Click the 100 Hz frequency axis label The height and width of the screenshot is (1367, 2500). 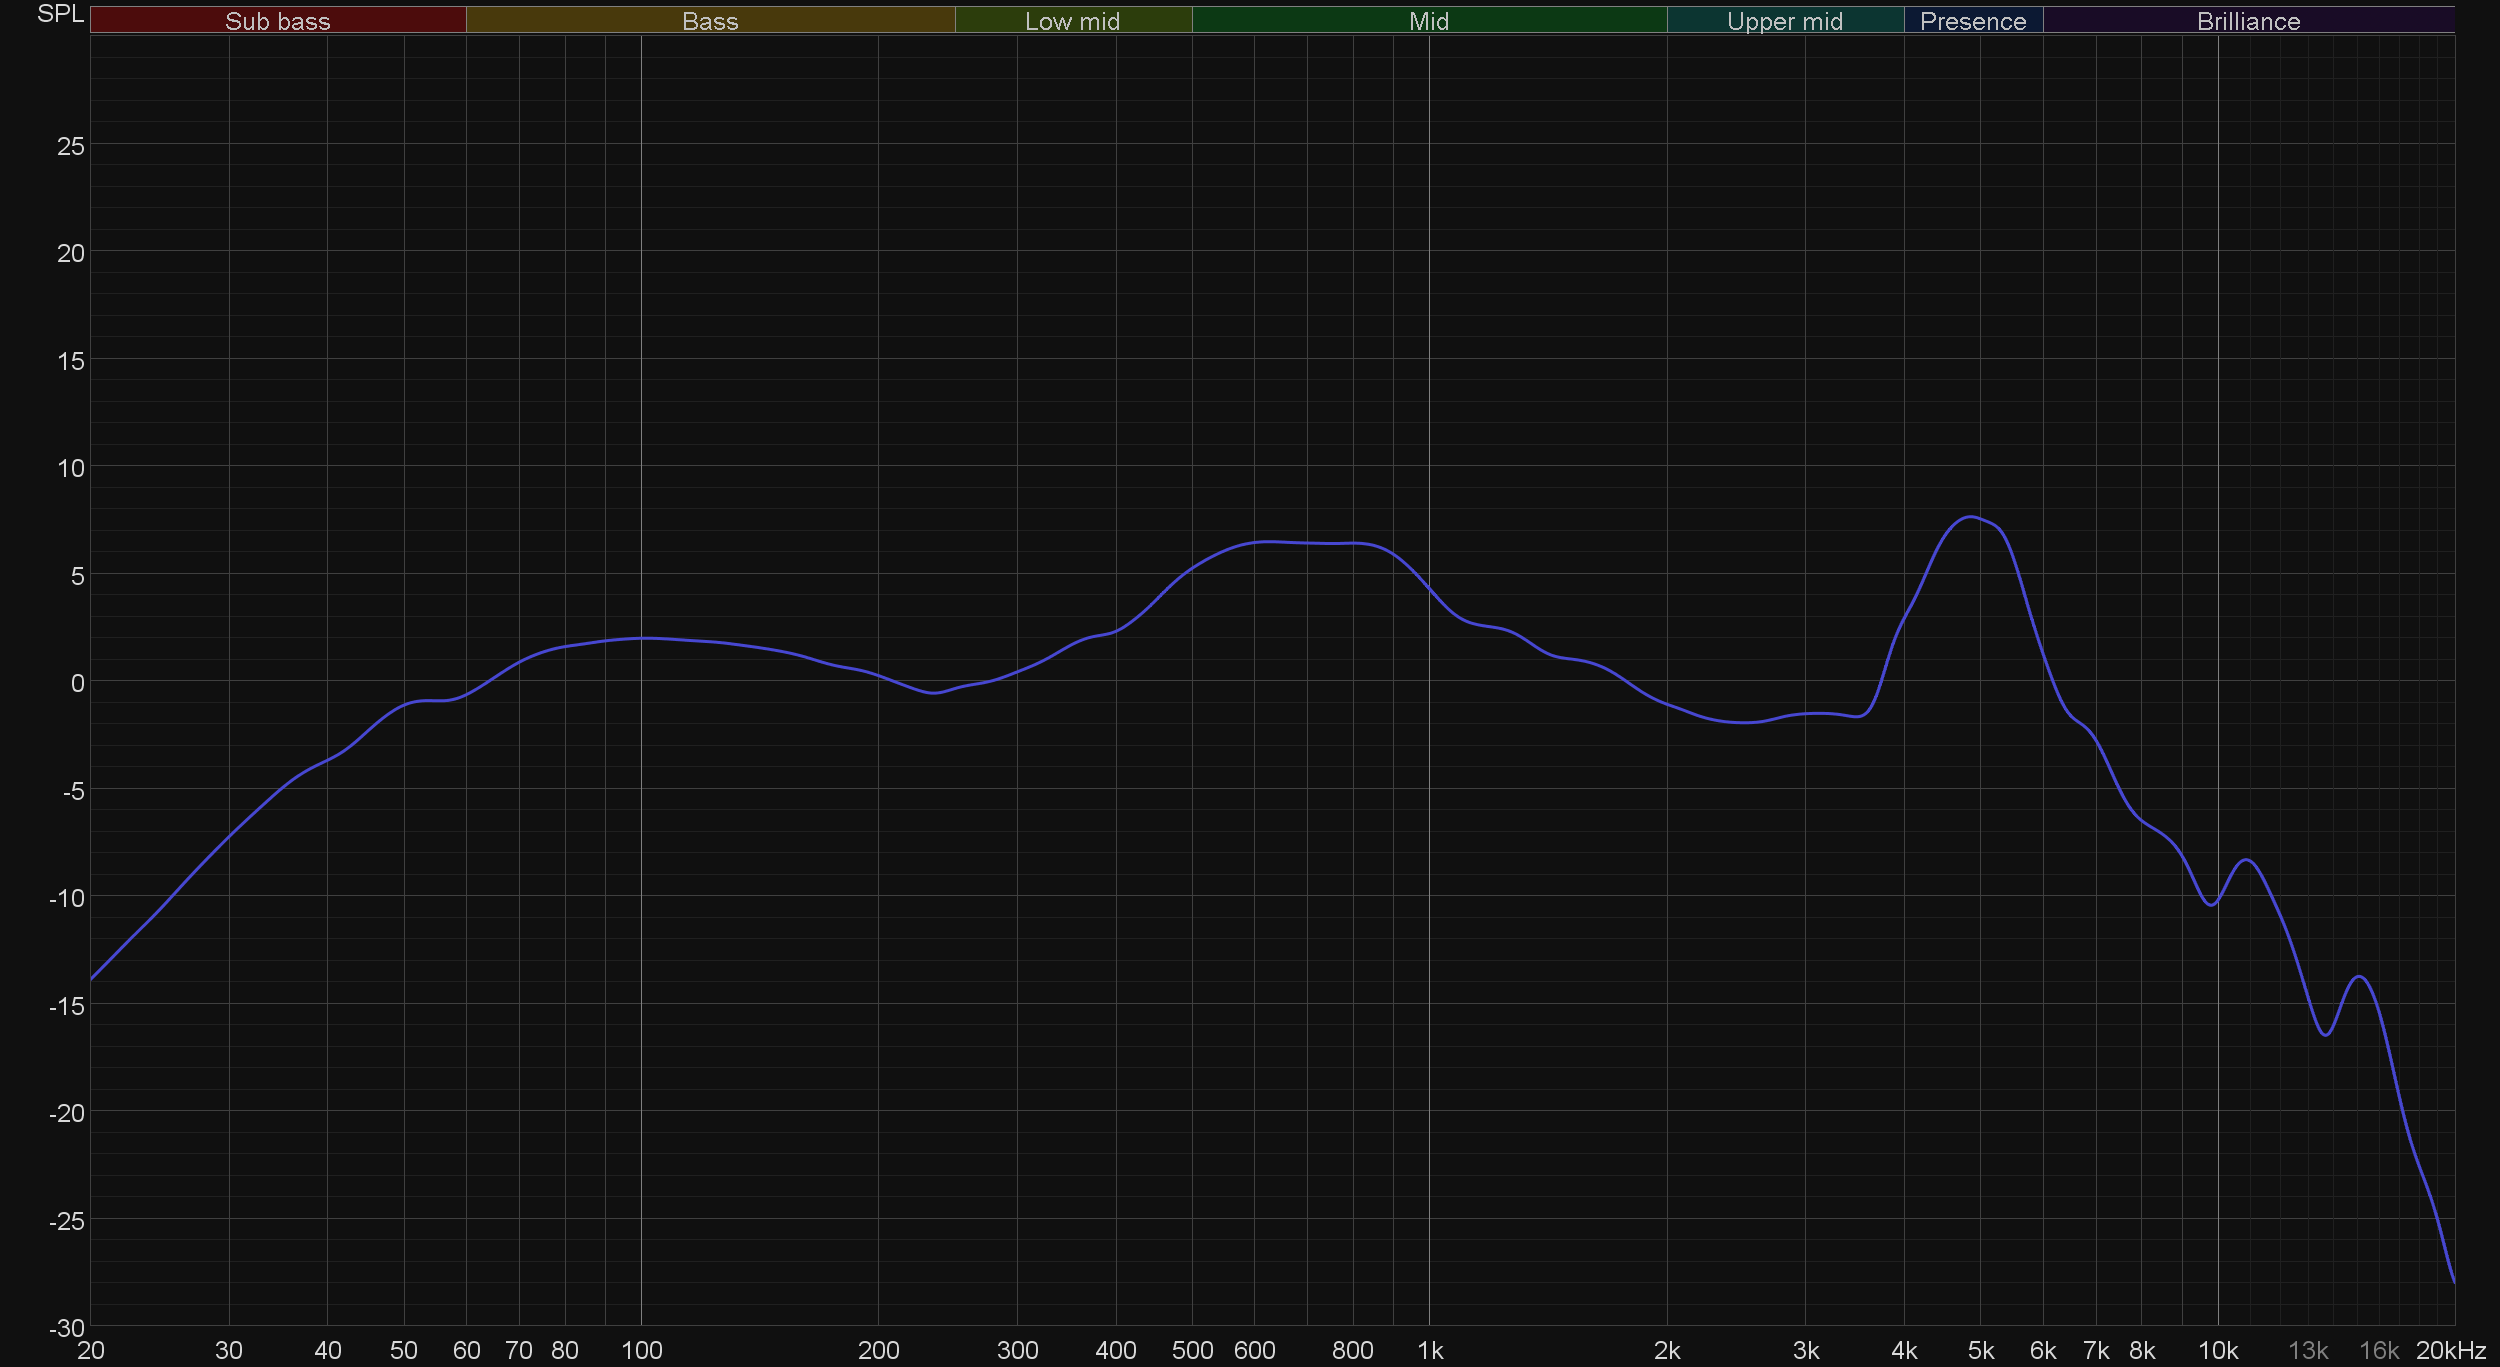click(x=641, y=1351)
